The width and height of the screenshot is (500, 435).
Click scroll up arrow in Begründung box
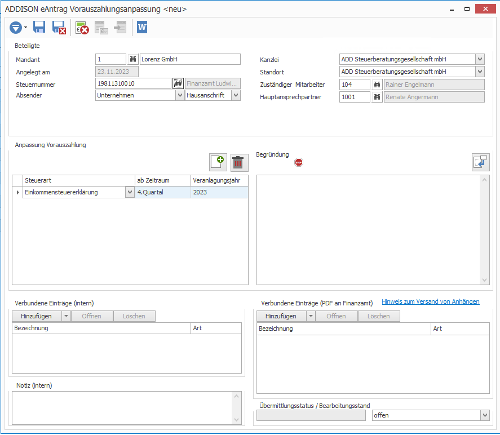(484, 180)
